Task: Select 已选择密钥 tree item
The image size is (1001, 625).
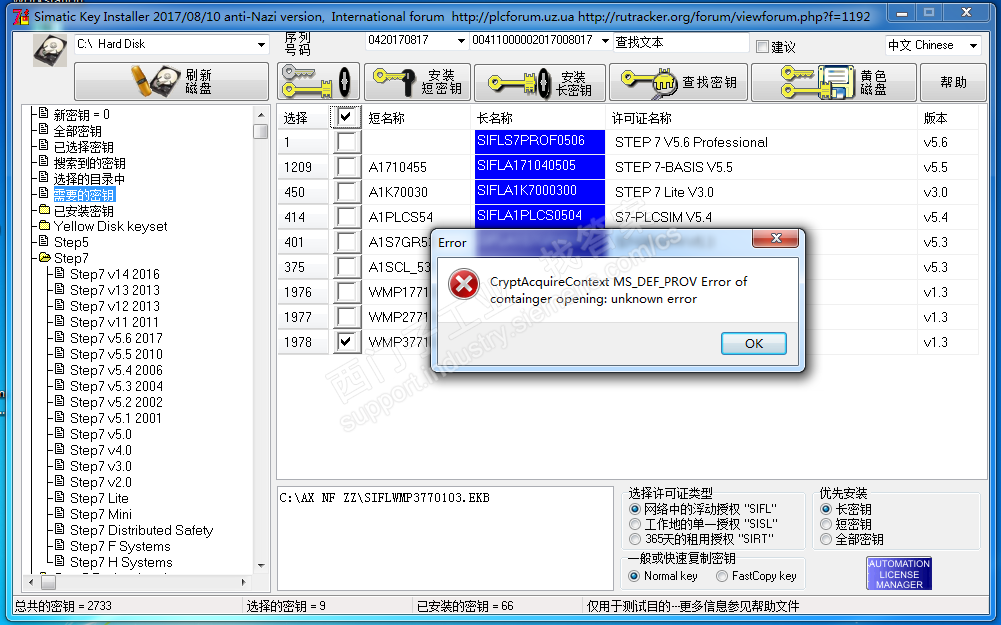Action: (84, 147)
